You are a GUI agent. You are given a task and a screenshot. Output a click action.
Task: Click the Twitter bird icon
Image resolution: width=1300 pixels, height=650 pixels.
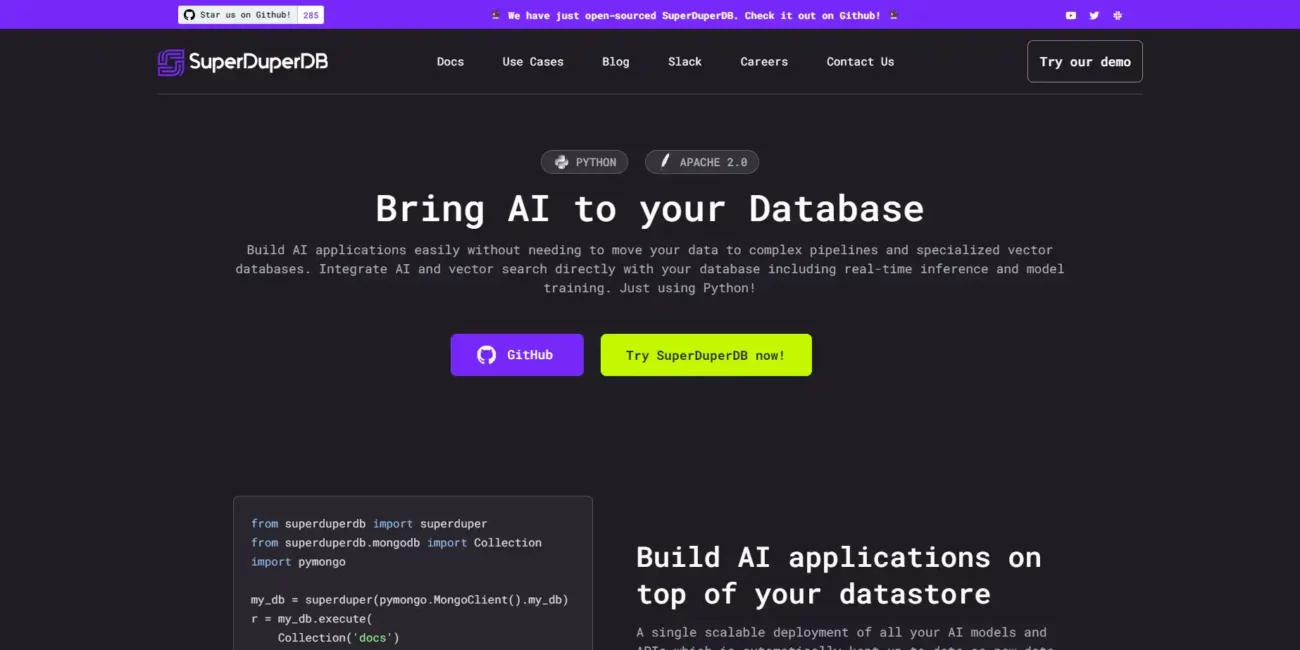1094,15
